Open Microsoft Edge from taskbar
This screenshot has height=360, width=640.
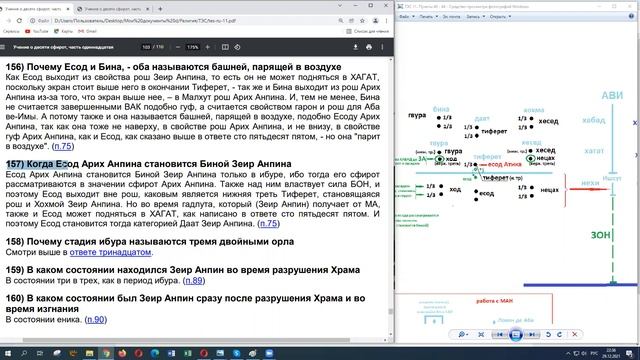coord(155,353)
